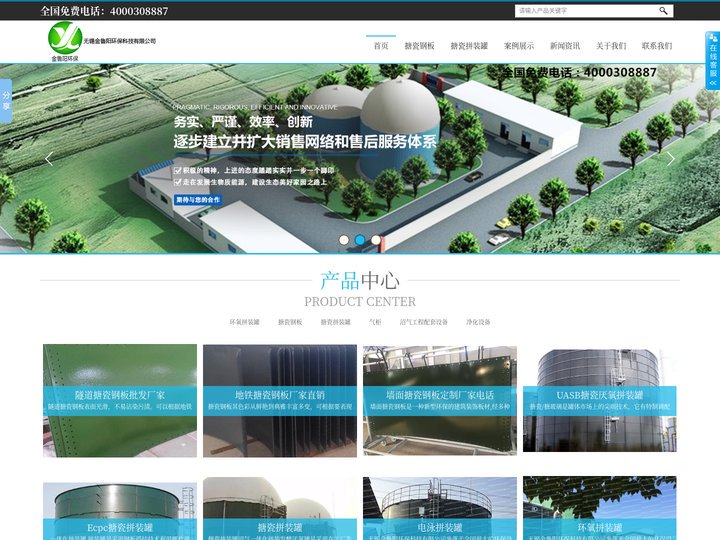
Task: Open the 搪瓷拼装罐 menu item
Action: click(469, 45)
